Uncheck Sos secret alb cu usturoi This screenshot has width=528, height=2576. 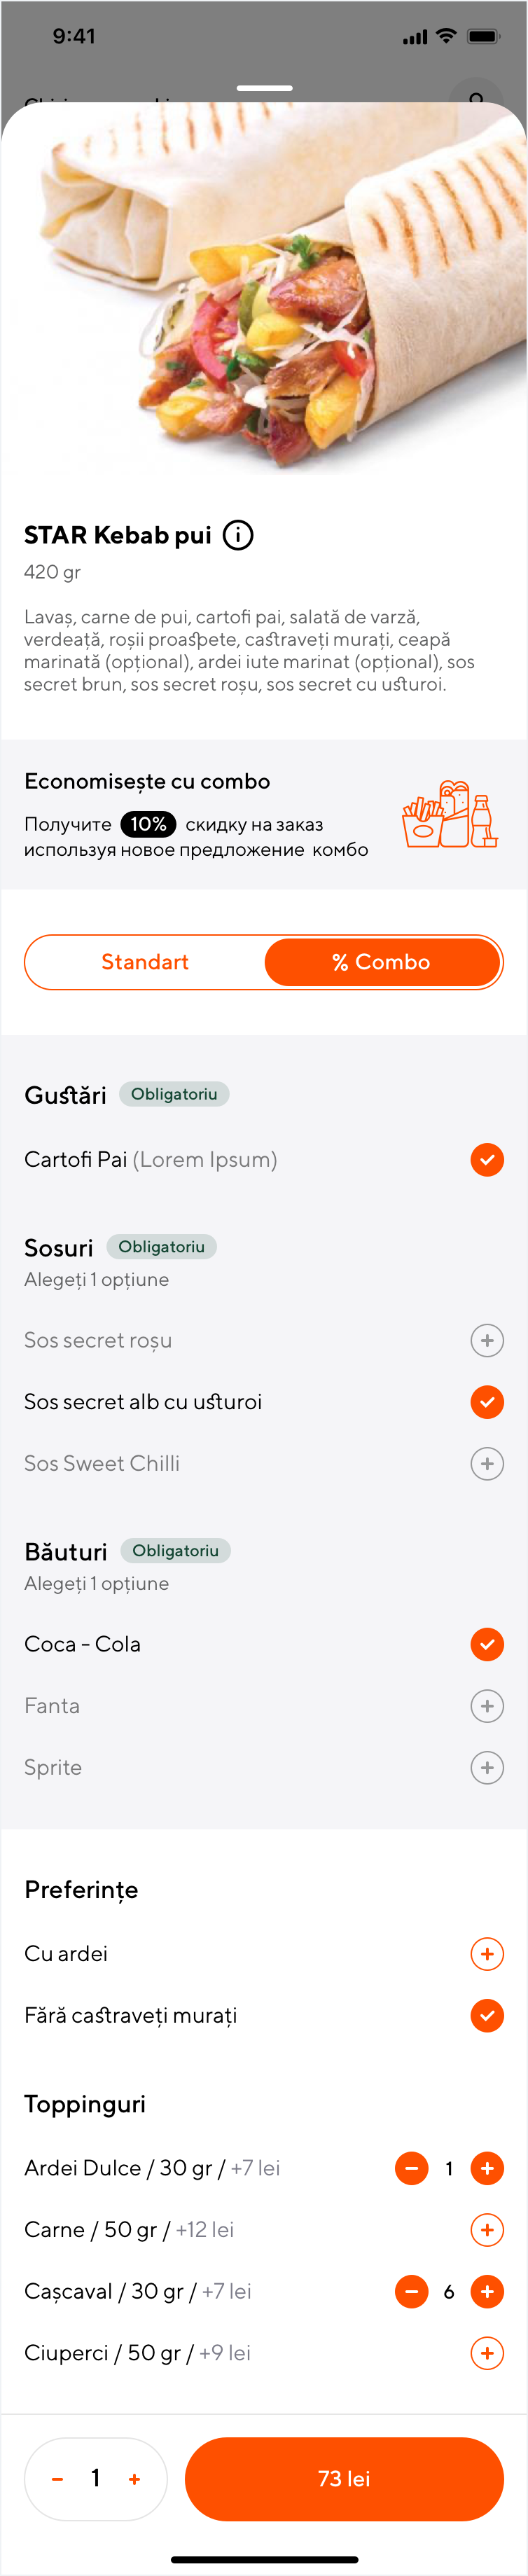pos(487,1402)
